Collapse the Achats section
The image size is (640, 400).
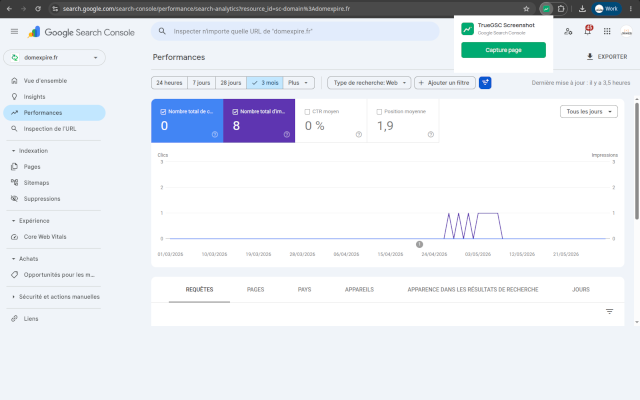tap(25, 259)
